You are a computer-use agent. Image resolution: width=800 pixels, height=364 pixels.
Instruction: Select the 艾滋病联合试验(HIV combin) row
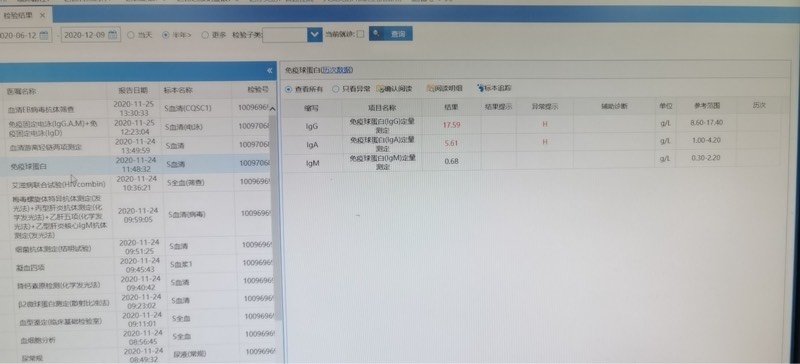(138, 182)
